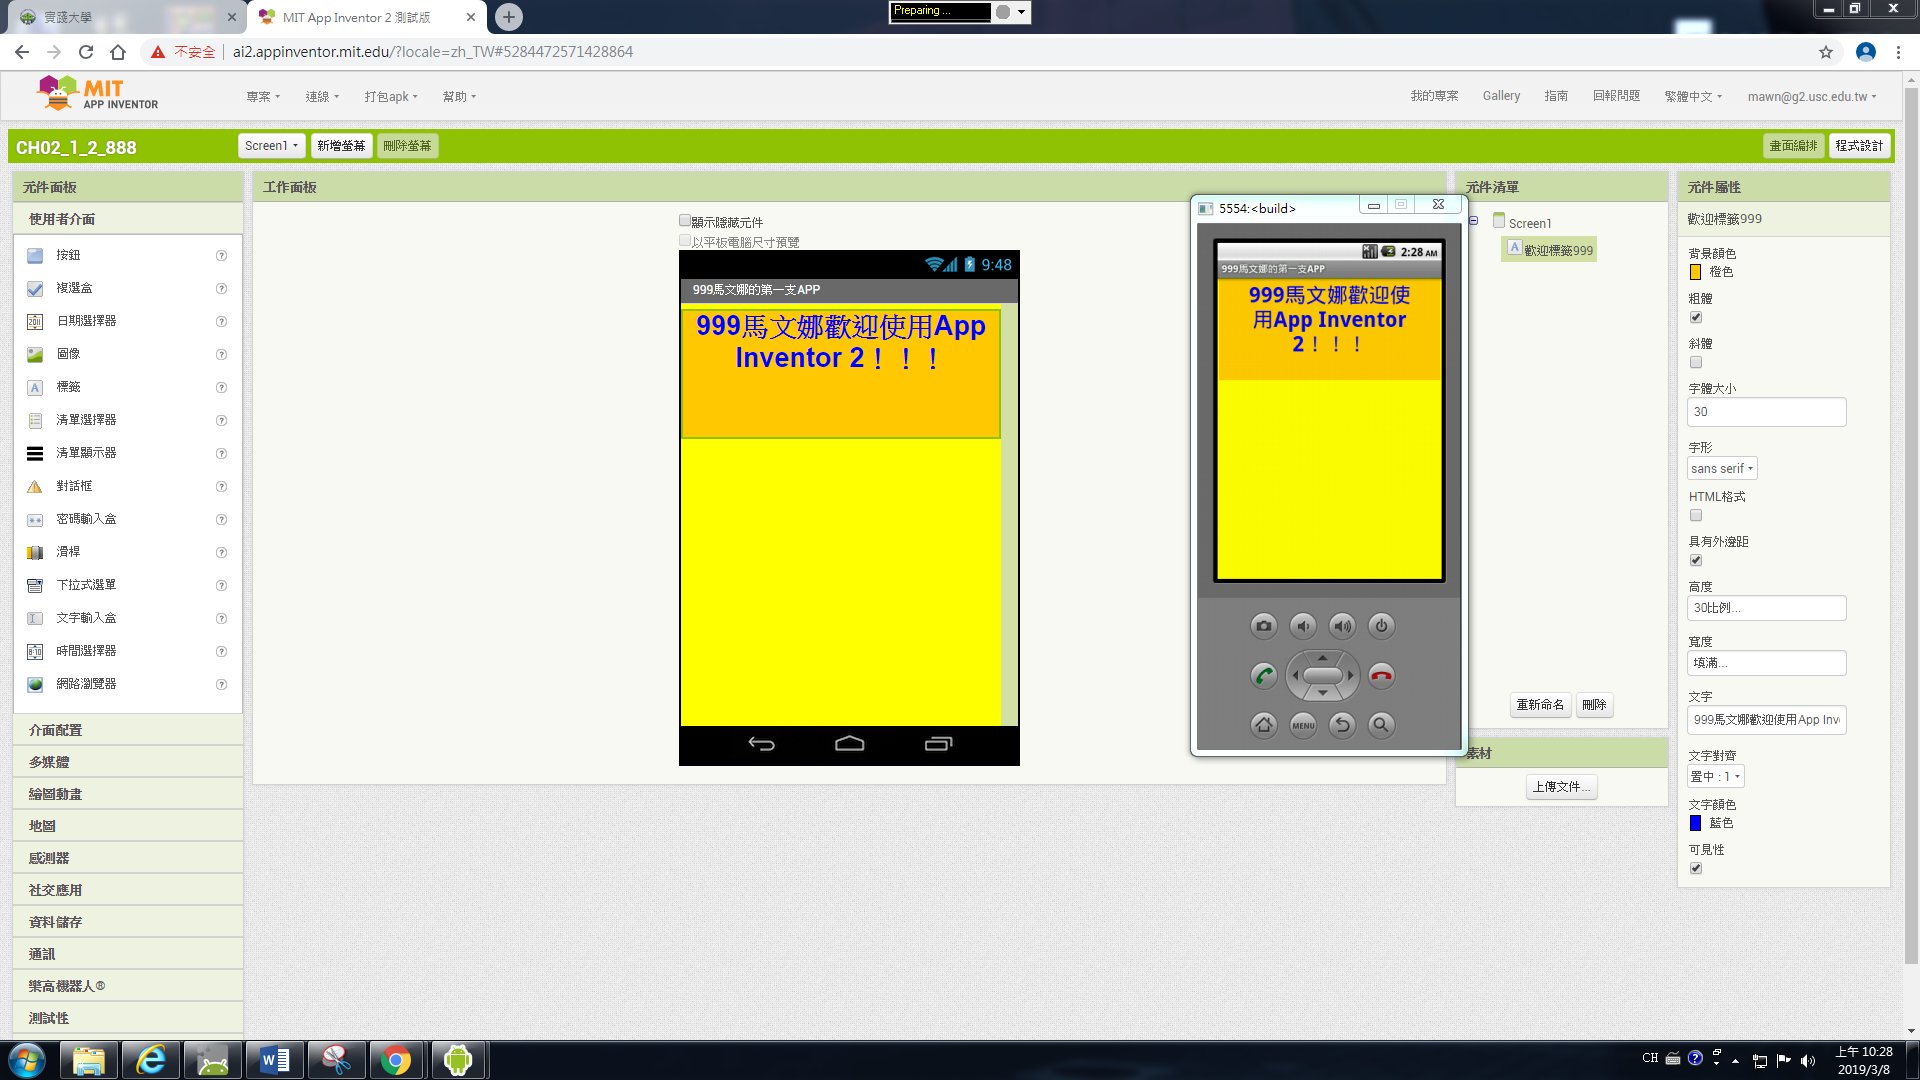Click 上傳文件 upload button
Viewport: 1920px width, 1080px height.
coord(1561,787)
